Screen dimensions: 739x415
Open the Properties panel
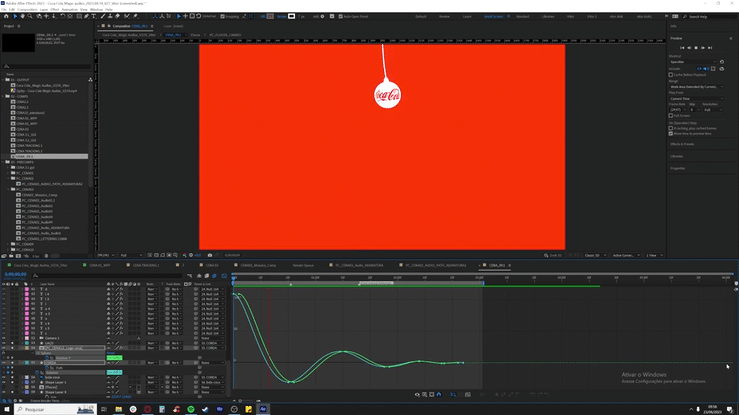click(x=678, y=168)
